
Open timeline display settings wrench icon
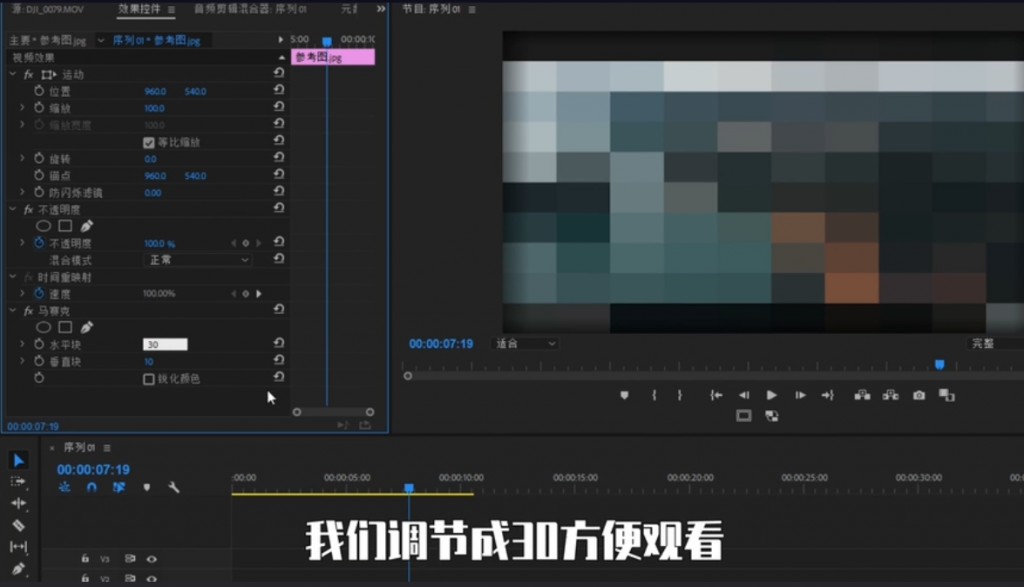coord(173,488)
